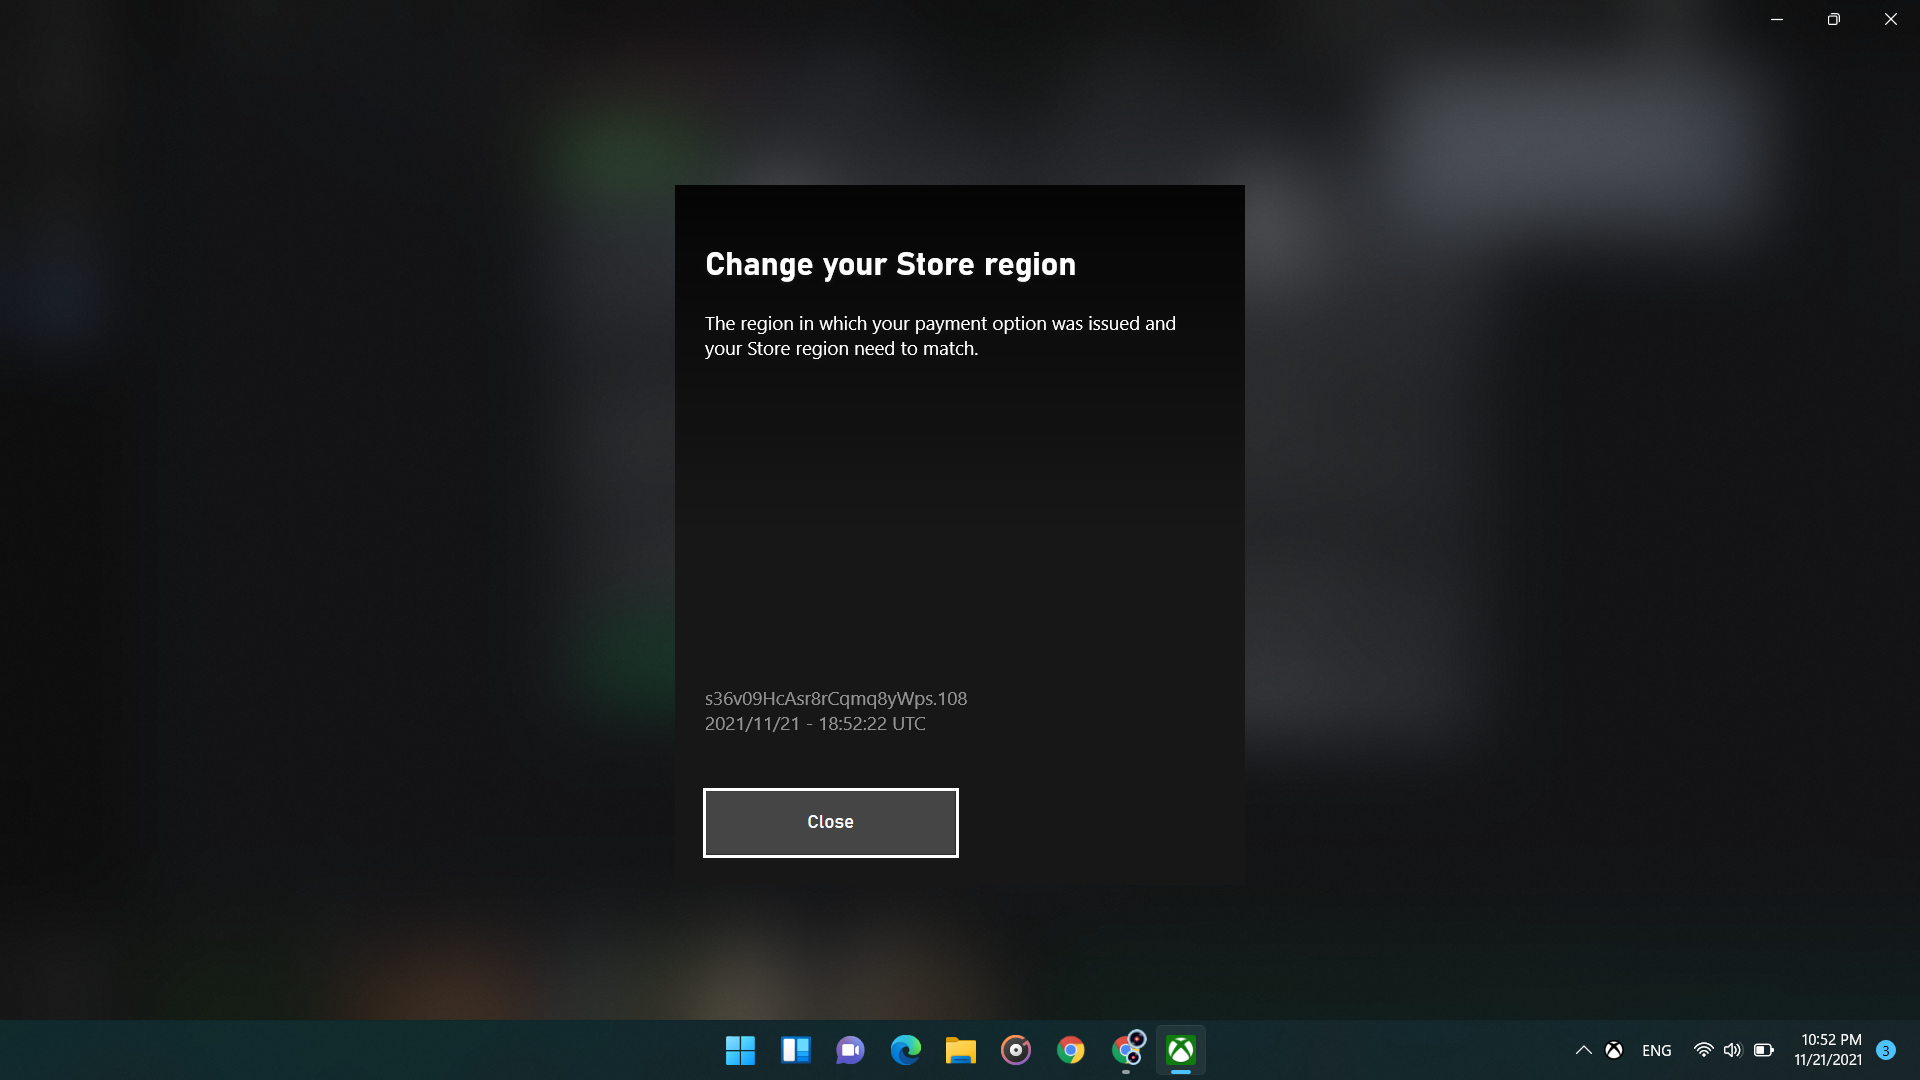Launch Google Chrome from taskbar
The image size is (1920, 1080).
pyautogui.click(x=1070, y=1050)
